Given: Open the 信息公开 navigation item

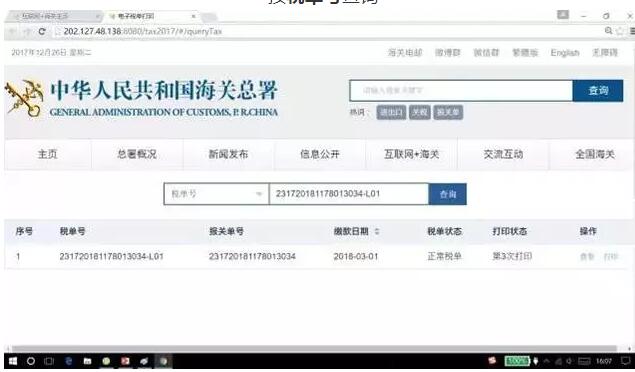Looking at the screenshot, I should point(320,154).
